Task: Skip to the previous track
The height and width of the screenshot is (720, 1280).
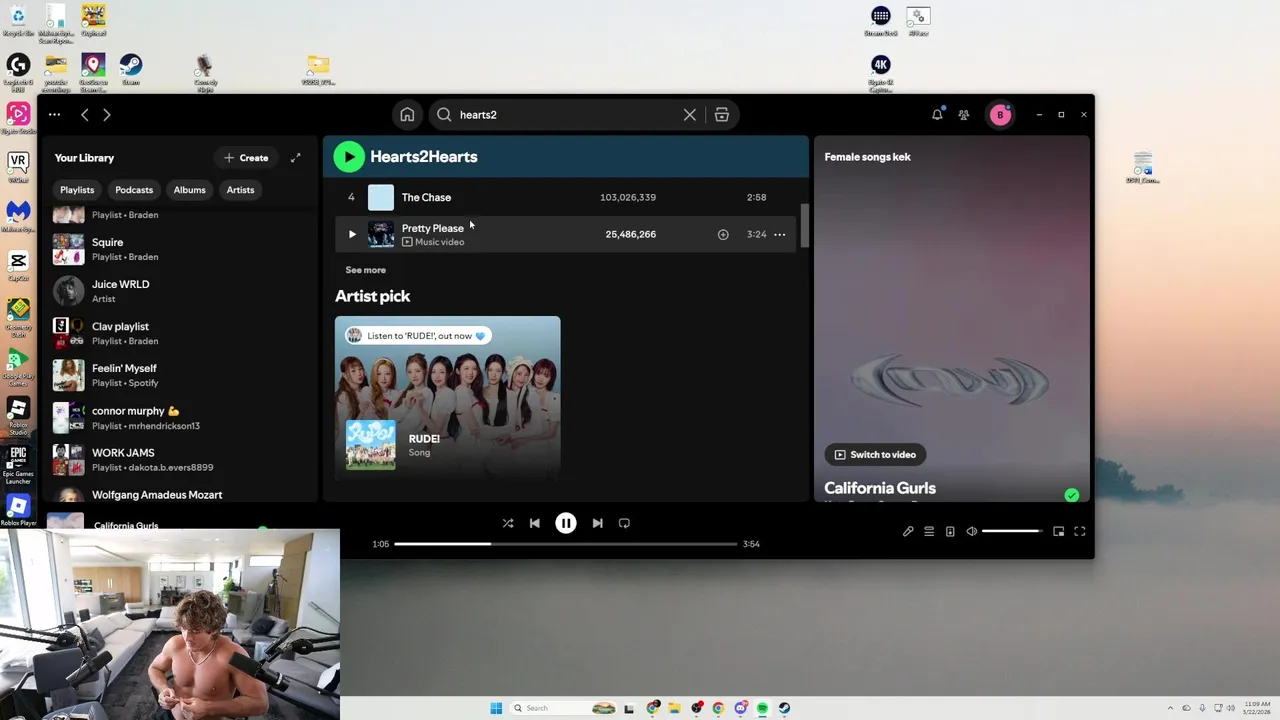Action: (x=535, y=523)
